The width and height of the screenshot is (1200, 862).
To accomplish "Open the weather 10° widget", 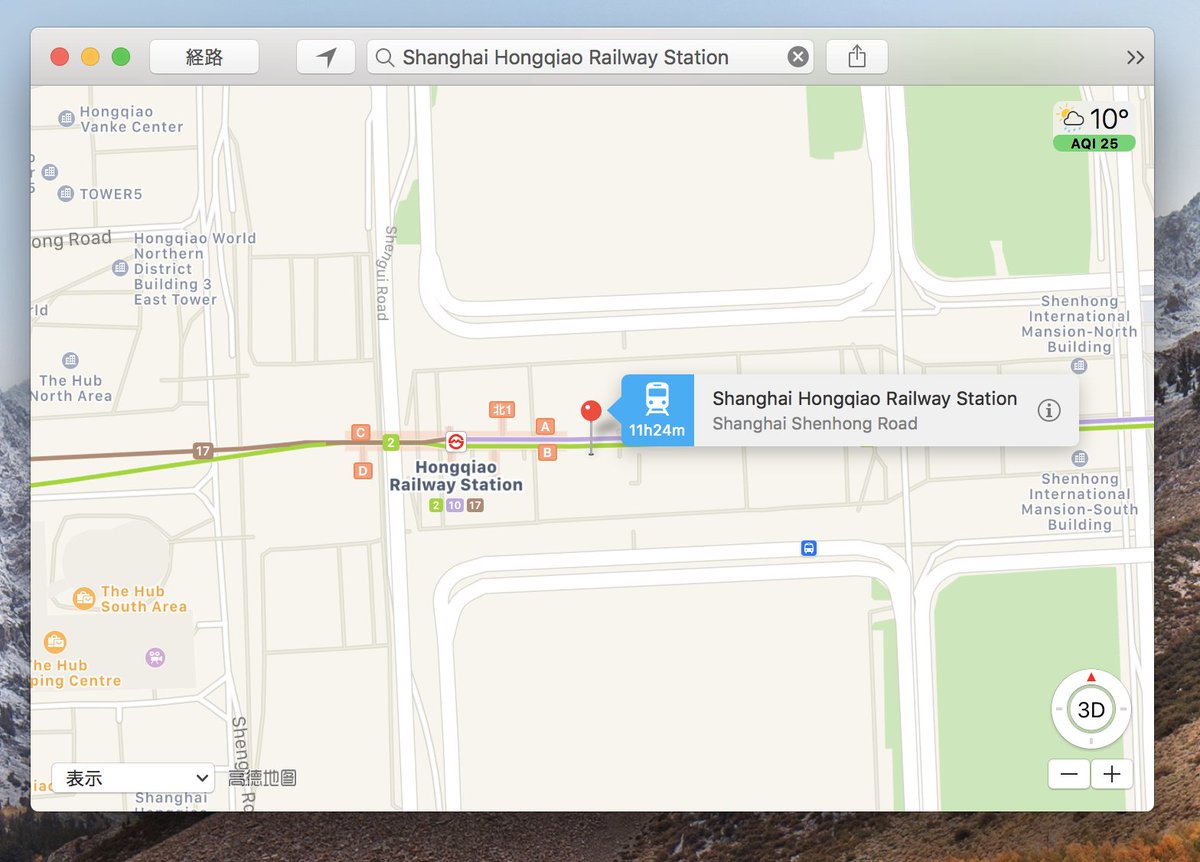I will 1094,118.
